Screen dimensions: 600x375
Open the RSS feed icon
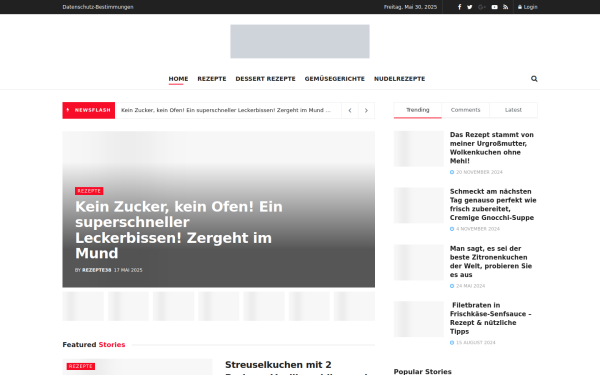pyautogui.click(x=505, y=7)
